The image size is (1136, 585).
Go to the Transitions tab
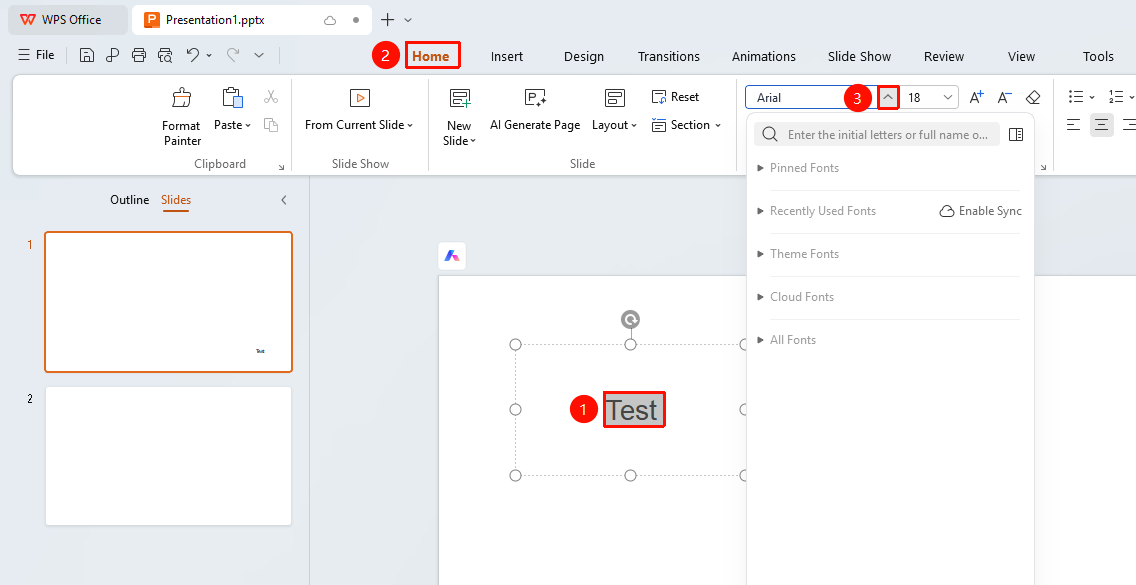click(x=669, y=57)
